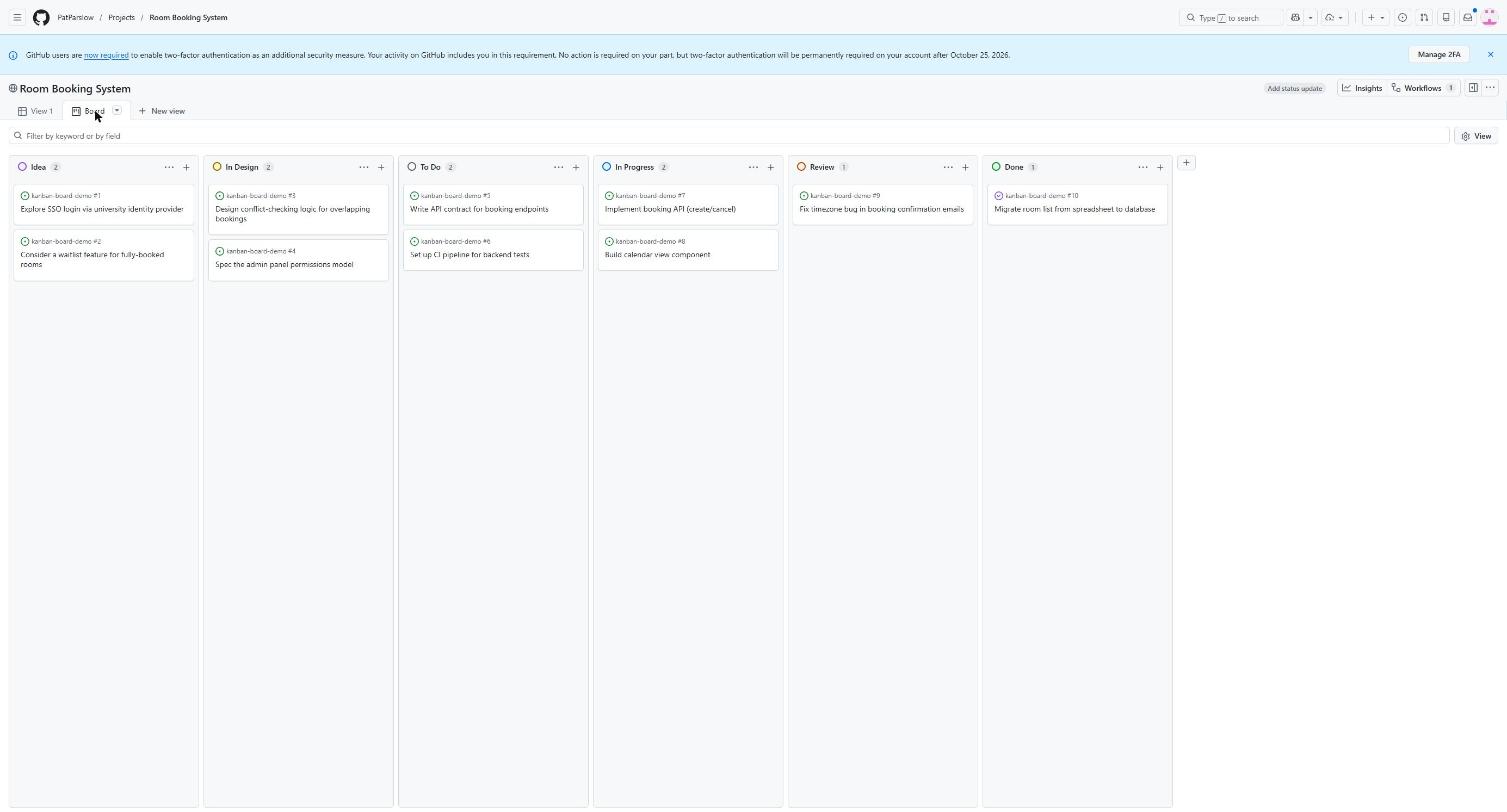
Task: Open the View settings menu
Action: [1476, 136]
